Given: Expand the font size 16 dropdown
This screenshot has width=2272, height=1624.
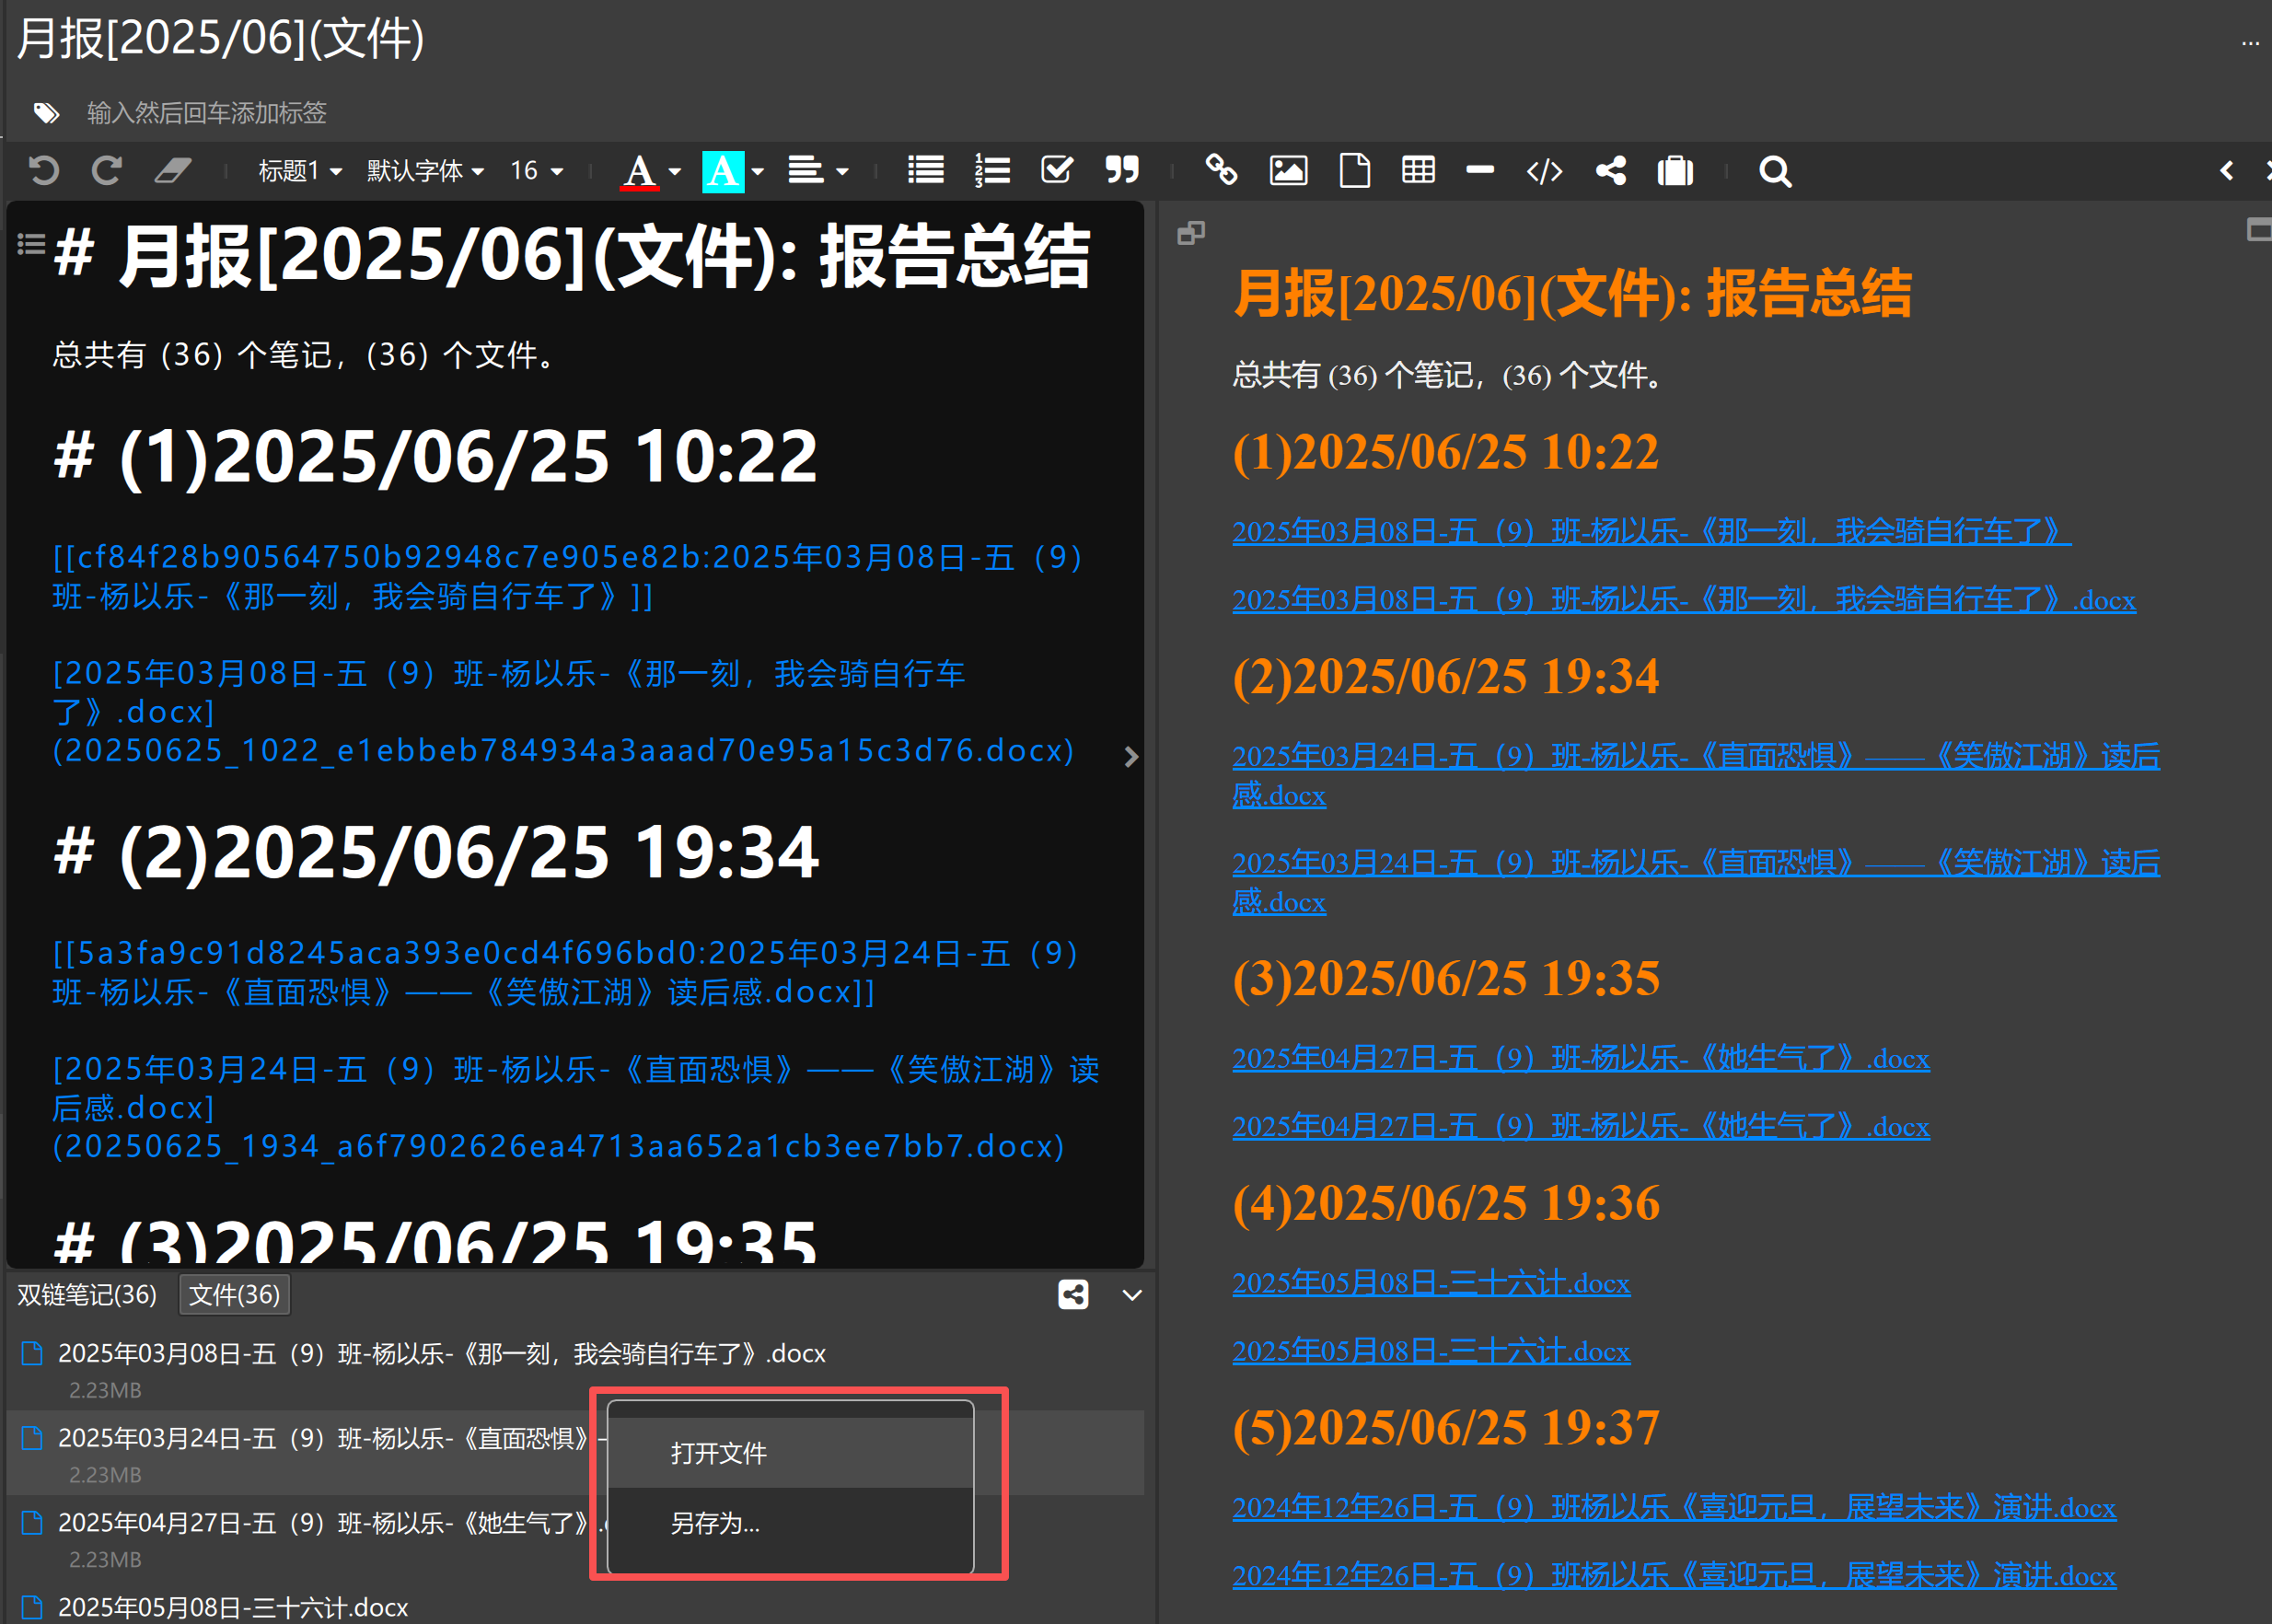Looking at the screenshot, I should click(x=536, y=171).
